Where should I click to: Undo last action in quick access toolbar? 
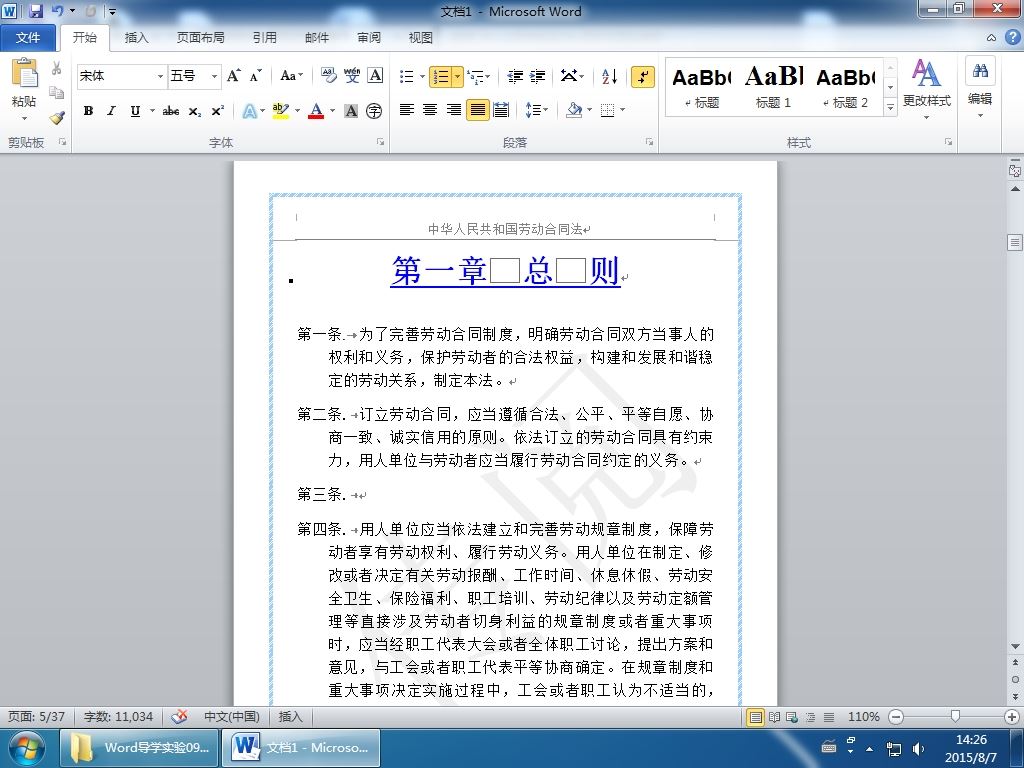click(58, 11)
